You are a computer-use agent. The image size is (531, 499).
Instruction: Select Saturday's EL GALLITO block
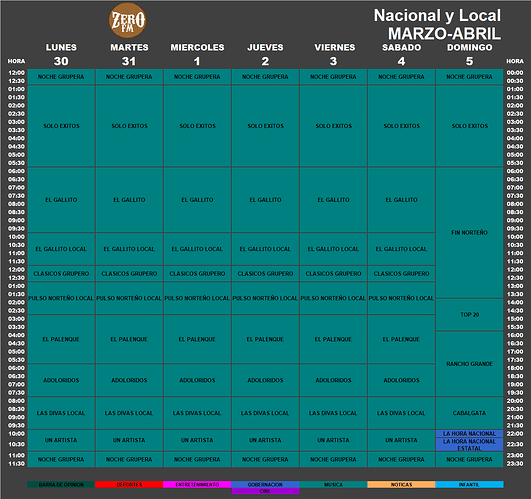[x=401, y=200]
